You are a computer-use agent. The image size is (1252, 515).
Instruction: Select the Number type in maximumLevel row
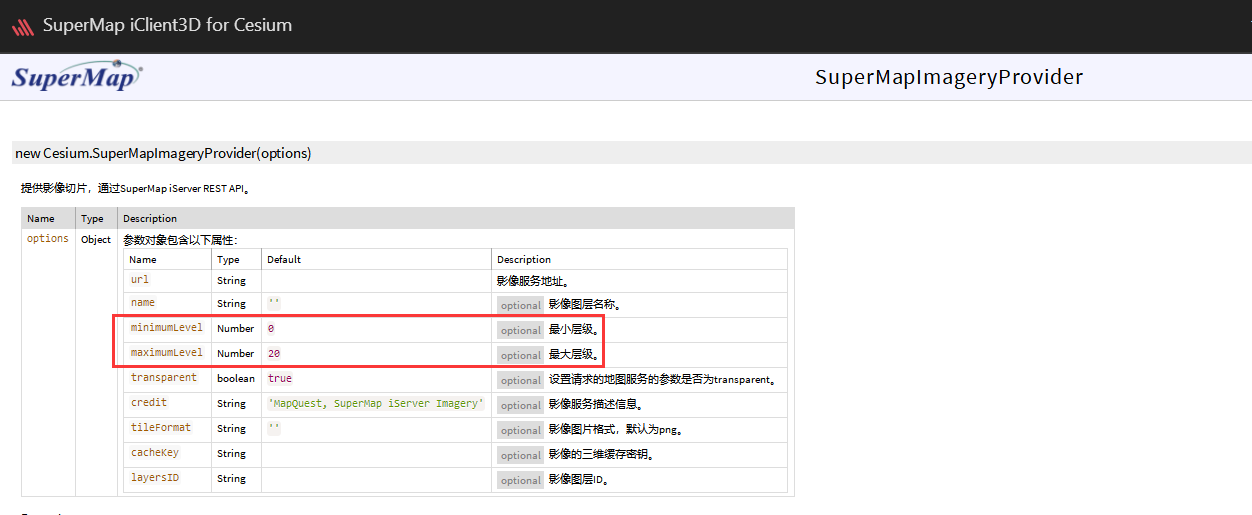236,353
